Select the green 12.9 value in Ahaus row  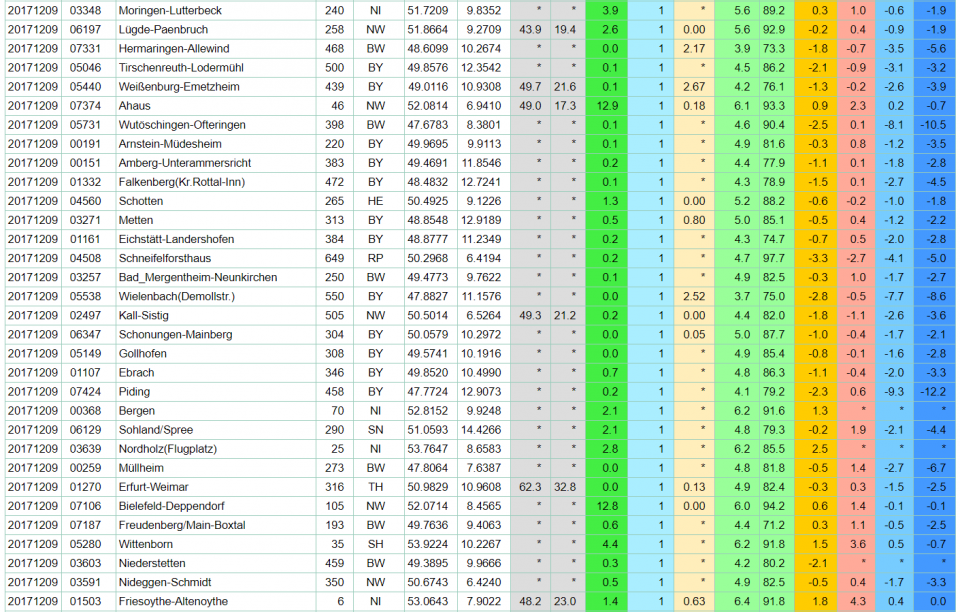[x=607, y=105]
